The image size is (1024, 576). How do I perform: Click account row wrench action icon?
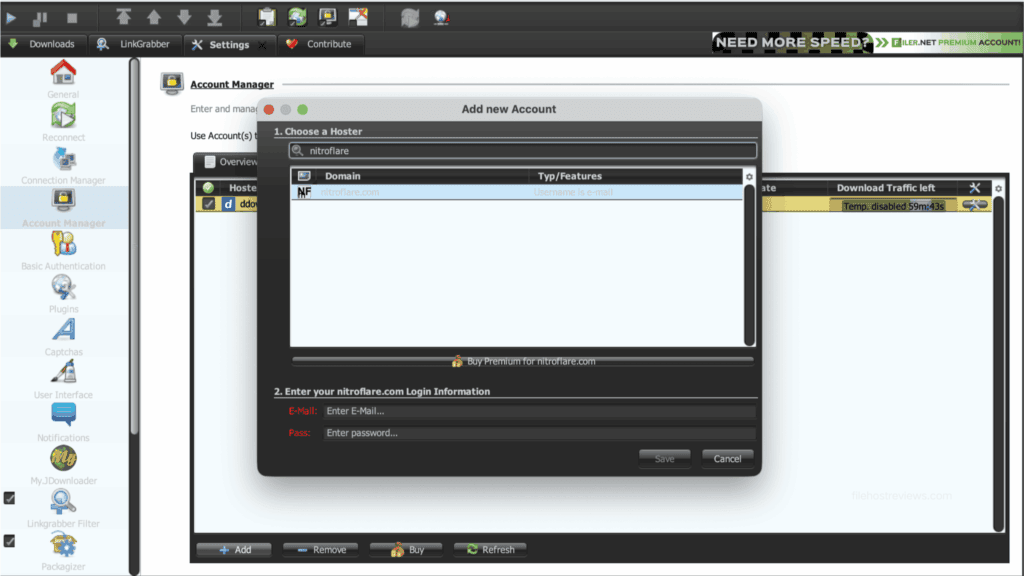[974, 205]
